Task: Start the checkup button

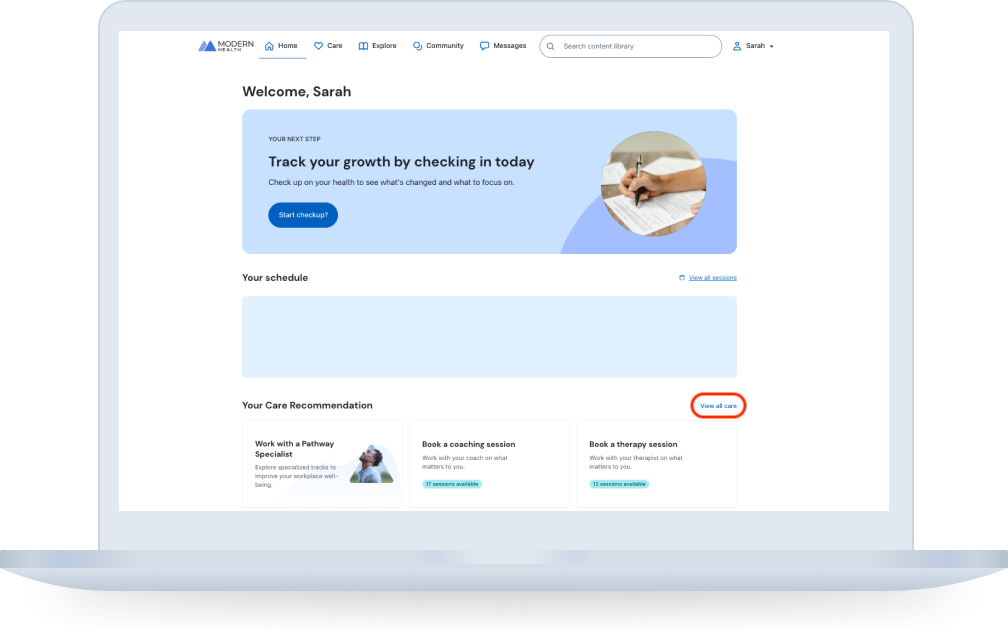Action: pos(303,215)
